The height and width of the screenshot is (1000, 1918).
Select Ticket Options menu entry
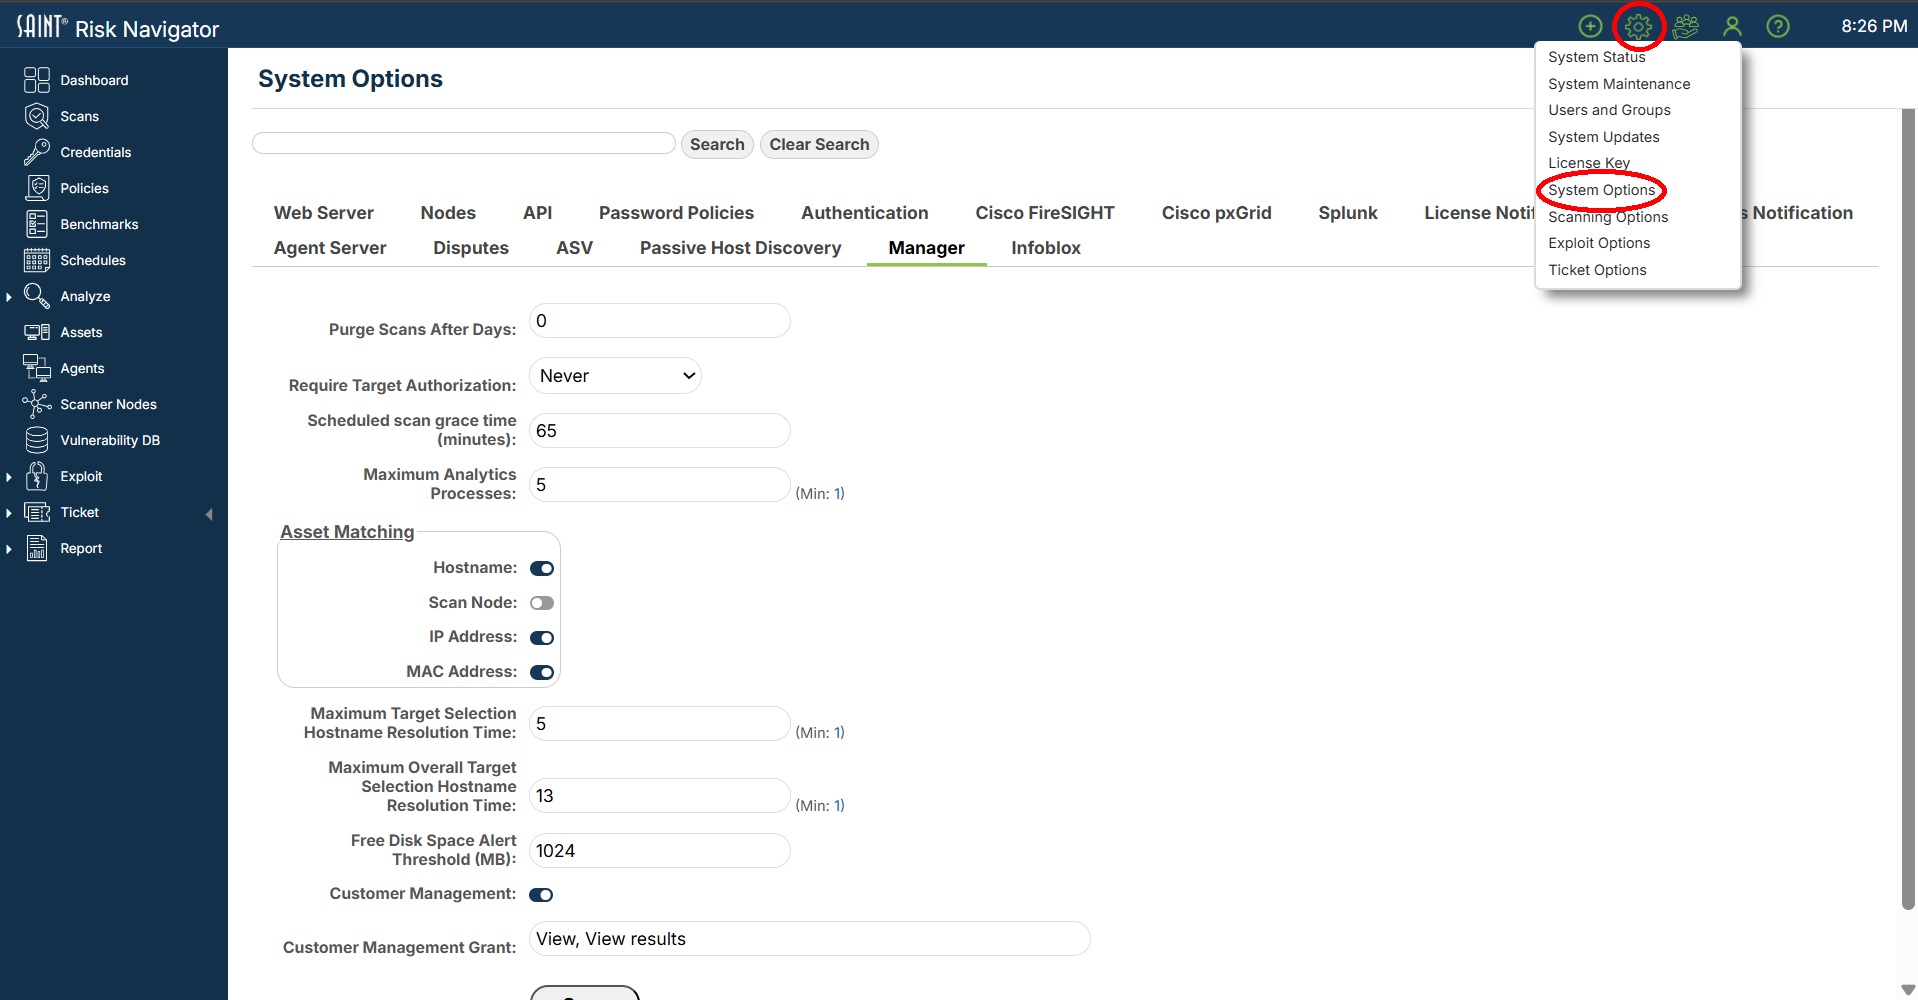click(1597, 270)
